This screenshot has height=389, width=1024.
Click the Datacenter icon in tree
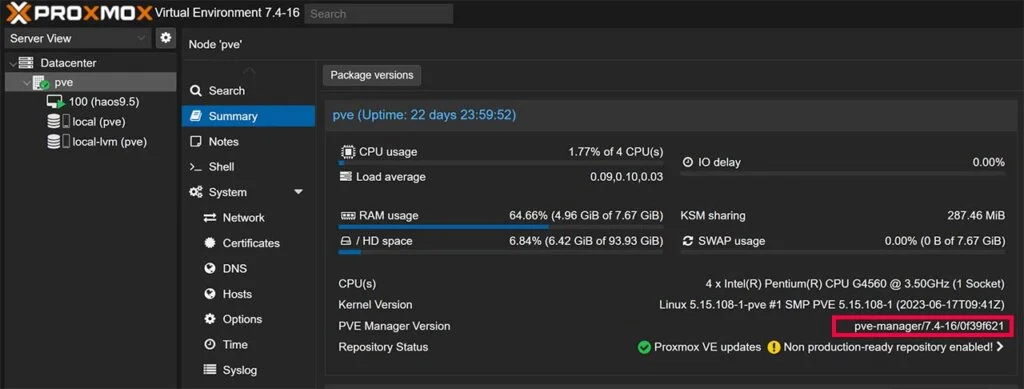(x=26, y=63)
